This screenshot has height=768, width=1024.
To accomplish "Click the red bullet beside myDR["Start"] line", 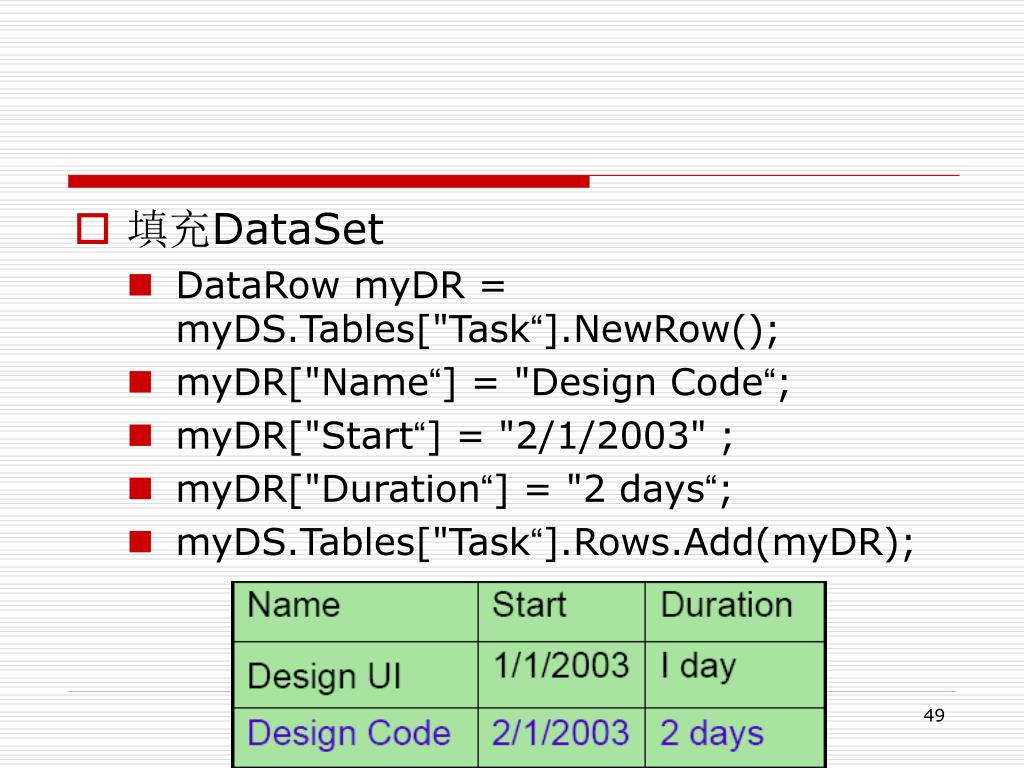I will 140,434.
